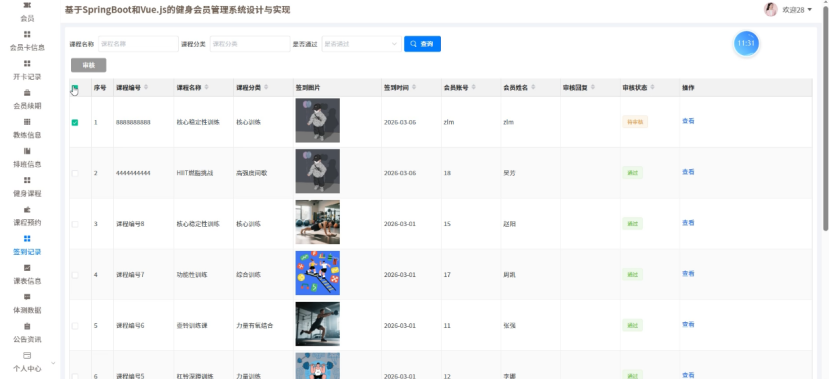Check the checkbox for row 4 课程编号7
This screenshot has width=829, height=379.
[x=75, y=275]
